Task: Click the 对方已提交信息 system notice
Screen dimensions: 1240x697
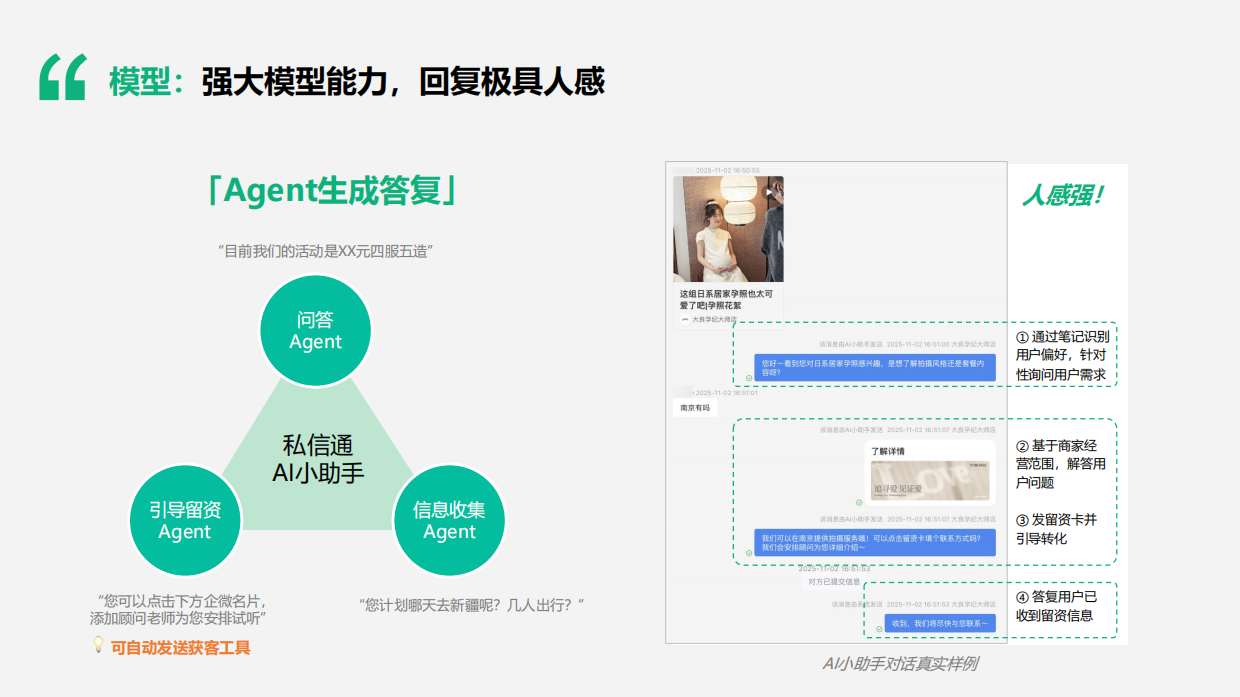Action: pos(834,581)
